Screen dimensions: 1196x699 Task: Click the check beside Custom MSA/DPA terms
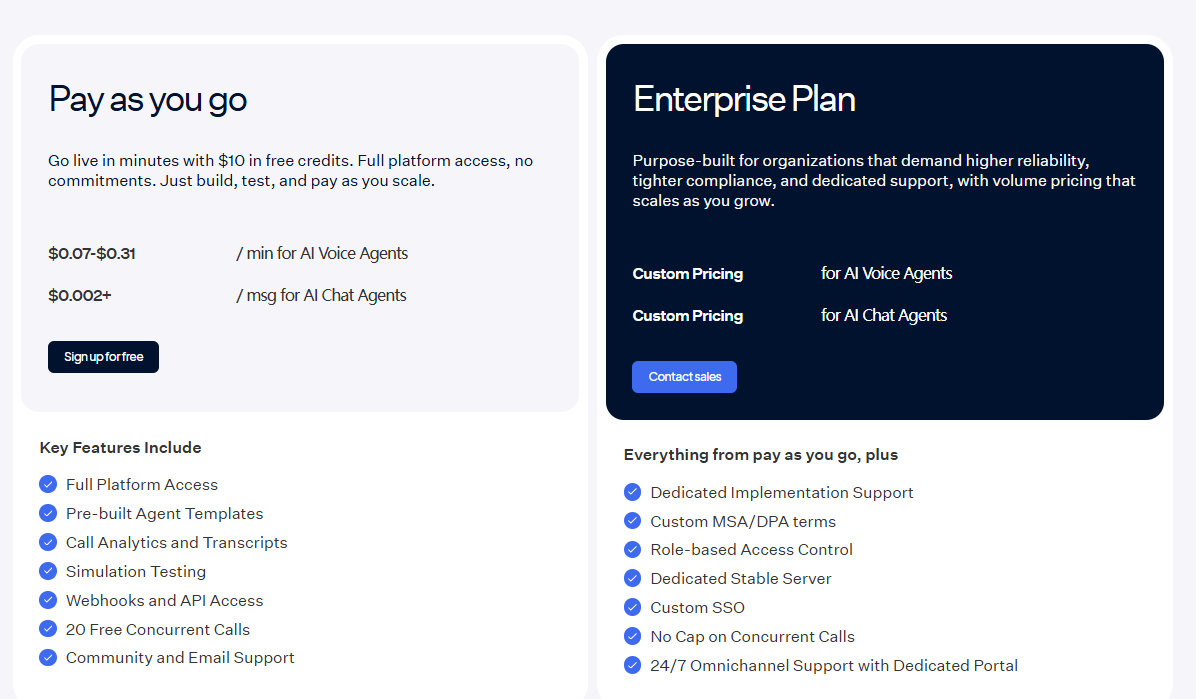(632, 520)
